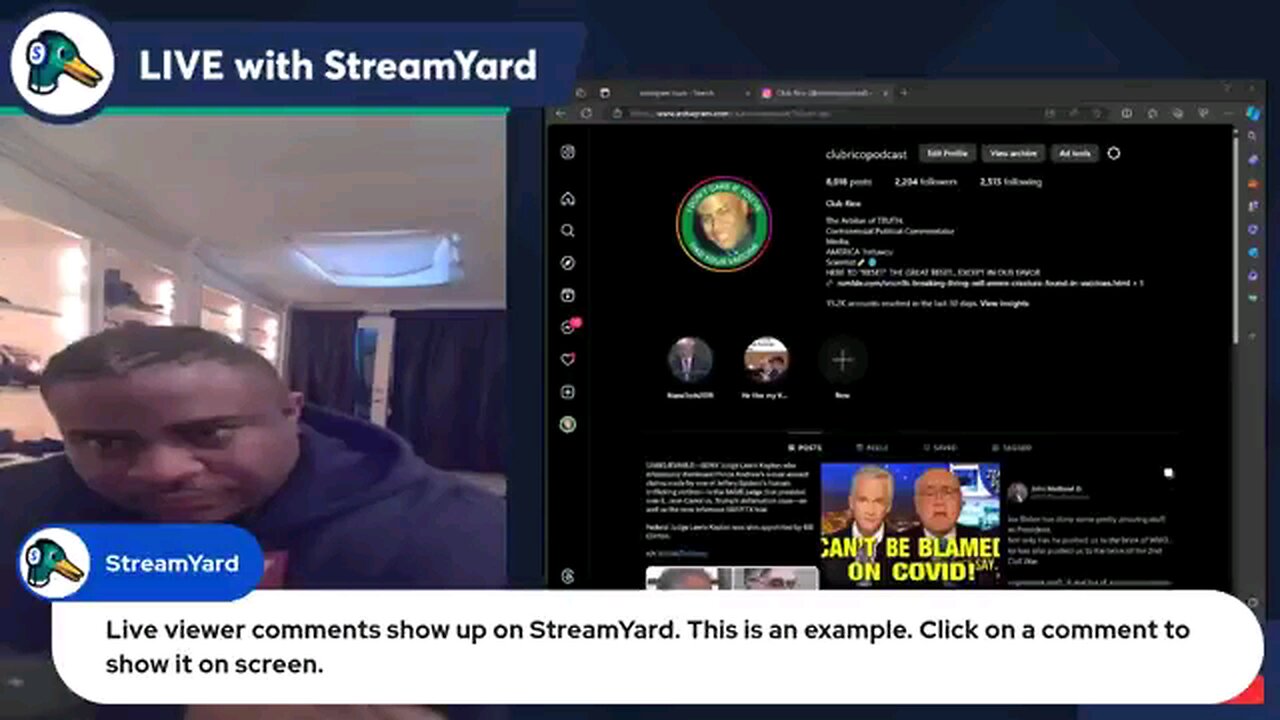Open the Explore compass icon
This screenshot has width=1280, height=720.
coord(567,263)
